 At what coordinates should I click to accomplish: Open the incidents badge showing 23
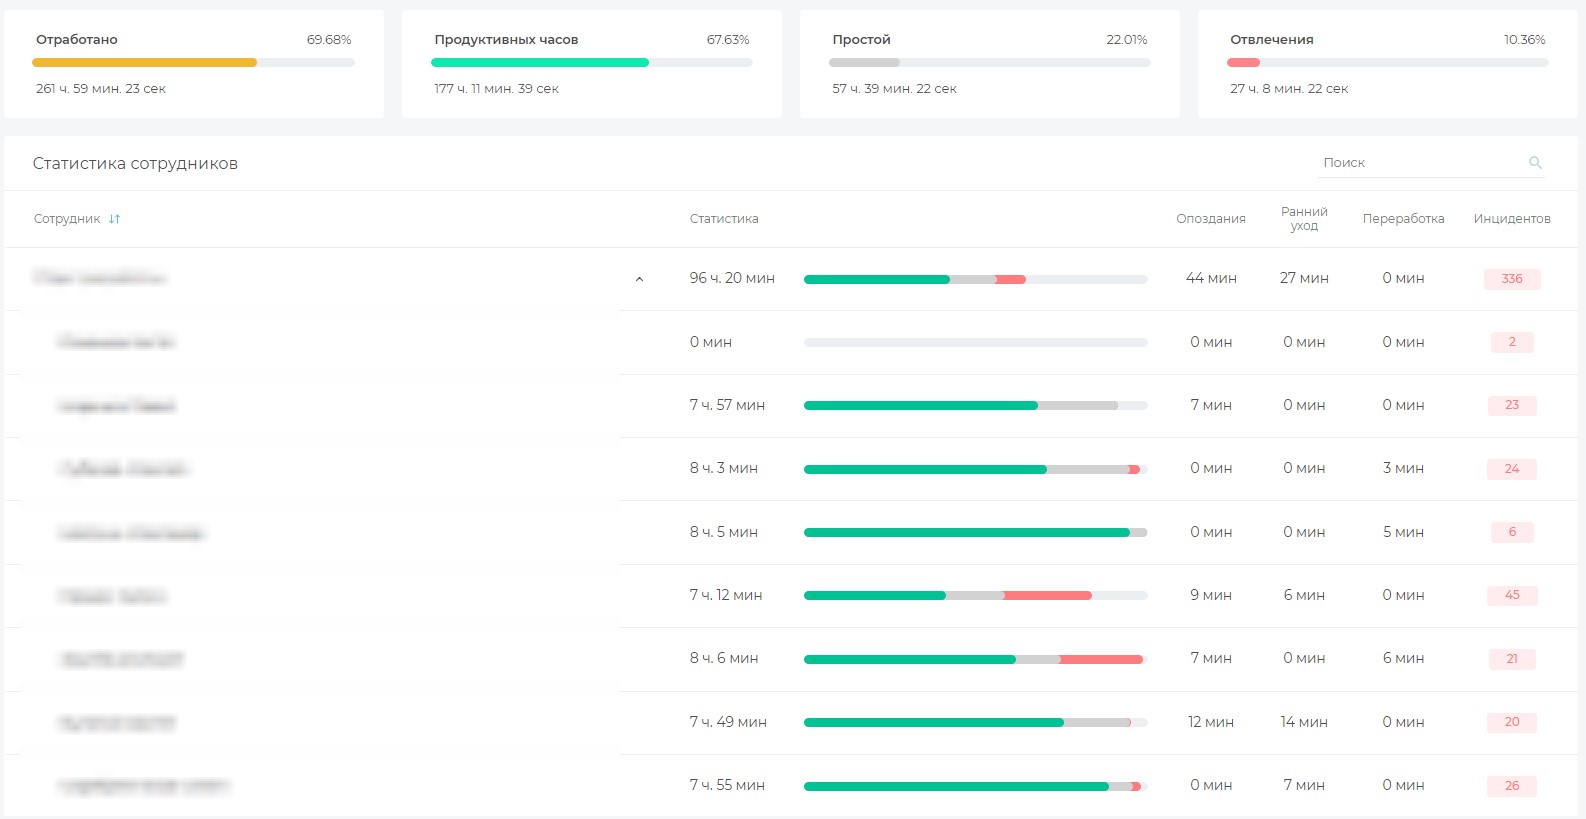[x=1512, y=405]
